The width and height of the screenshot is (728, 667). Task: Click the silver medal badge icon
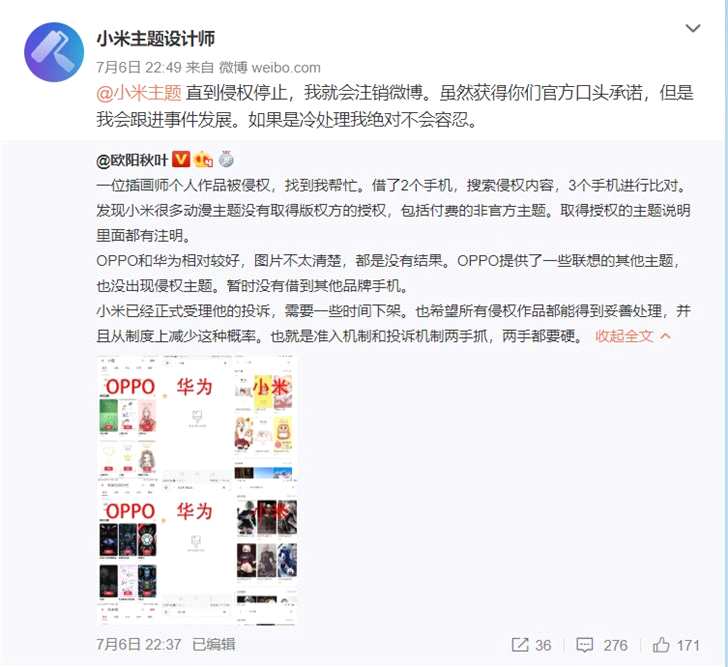pyautogui.click(x=226, y=159)
